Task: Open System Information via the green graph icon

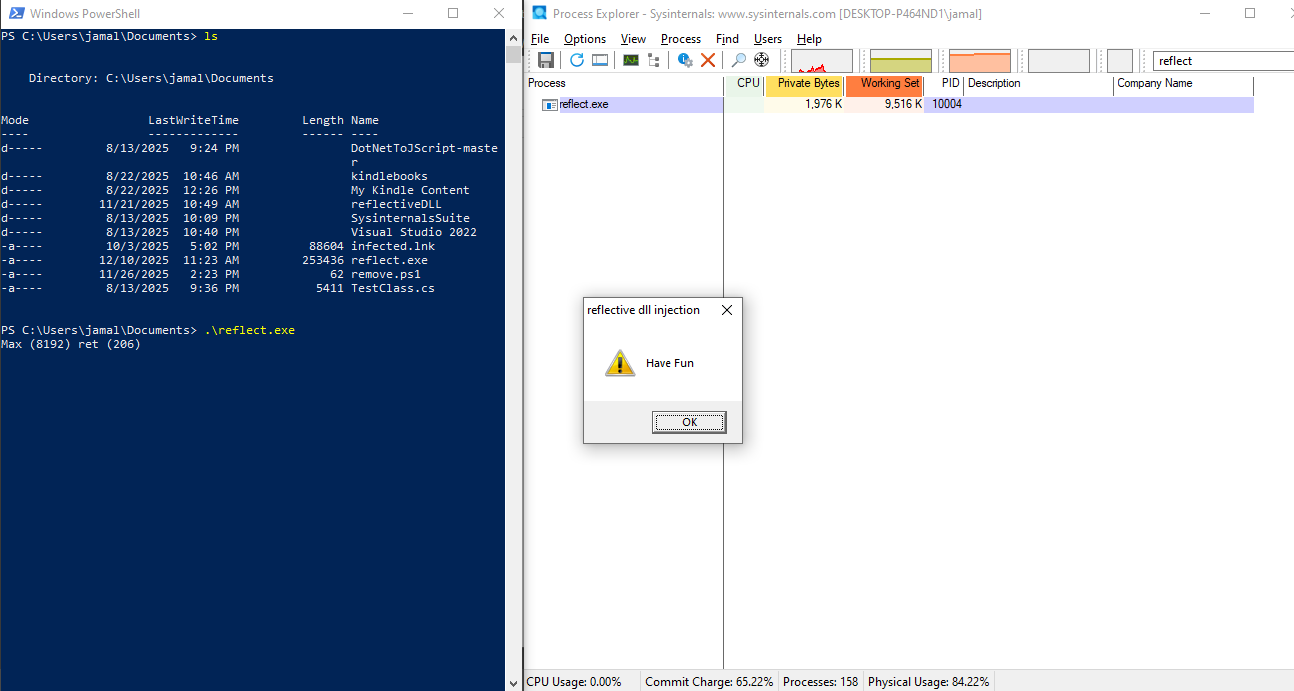Action: [631, 60]
